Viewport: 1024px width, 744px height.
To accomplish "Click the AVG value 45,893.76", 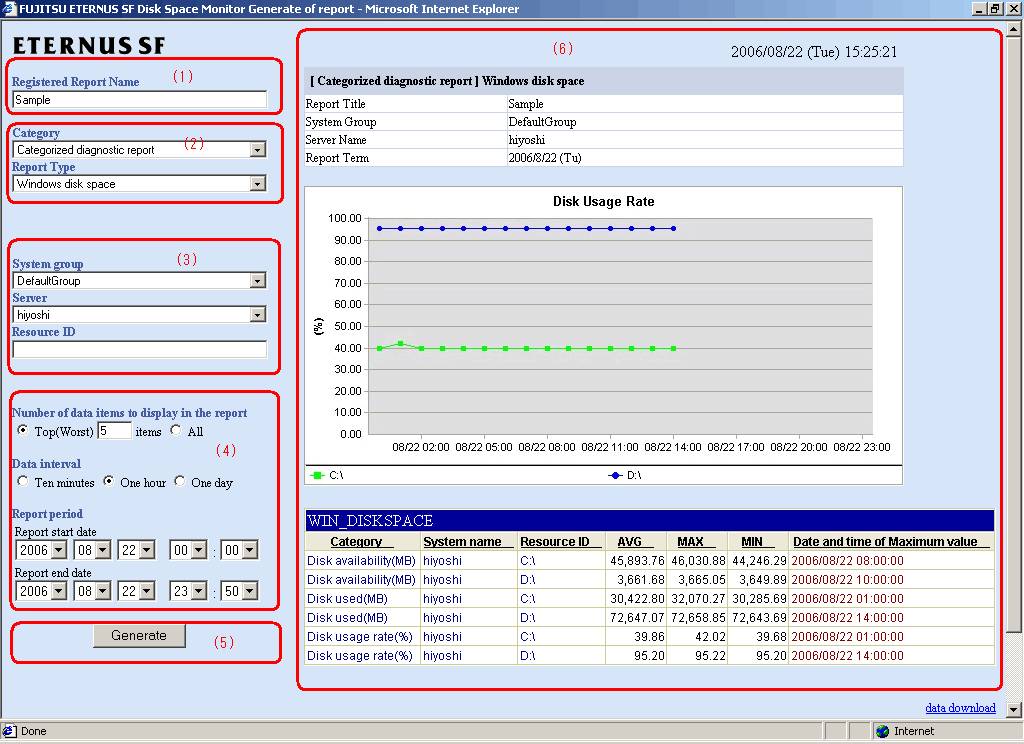I will click(637, 561).
